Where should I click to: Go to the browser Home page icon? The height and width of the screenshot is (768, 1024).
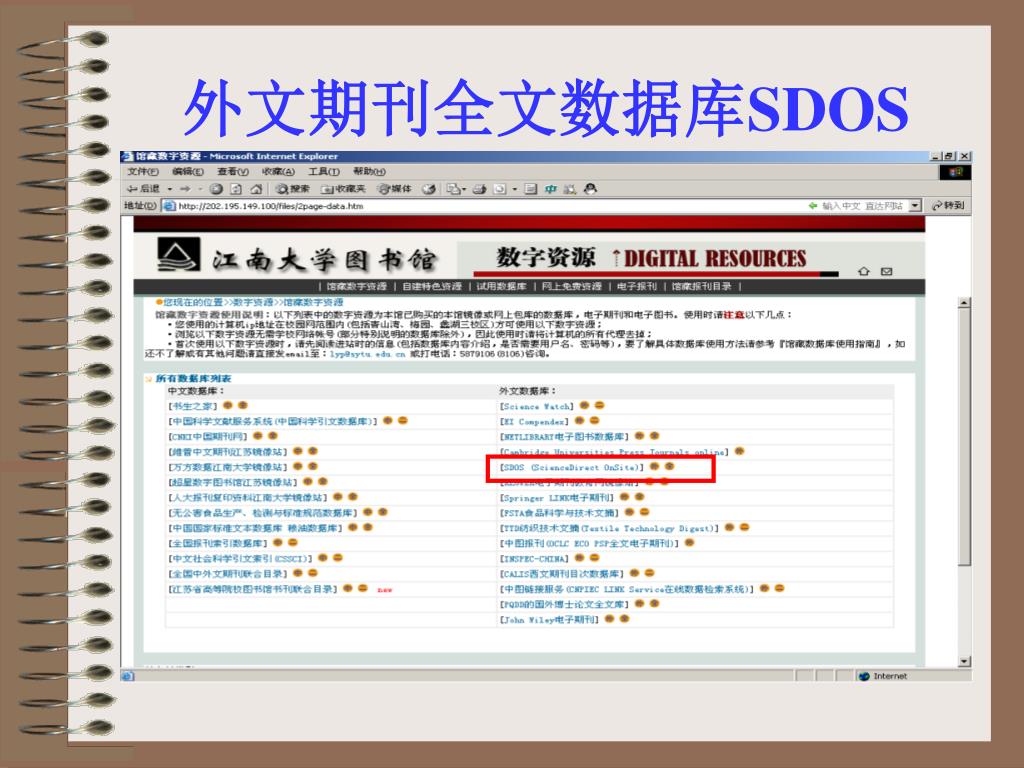[x=256, y=189]
